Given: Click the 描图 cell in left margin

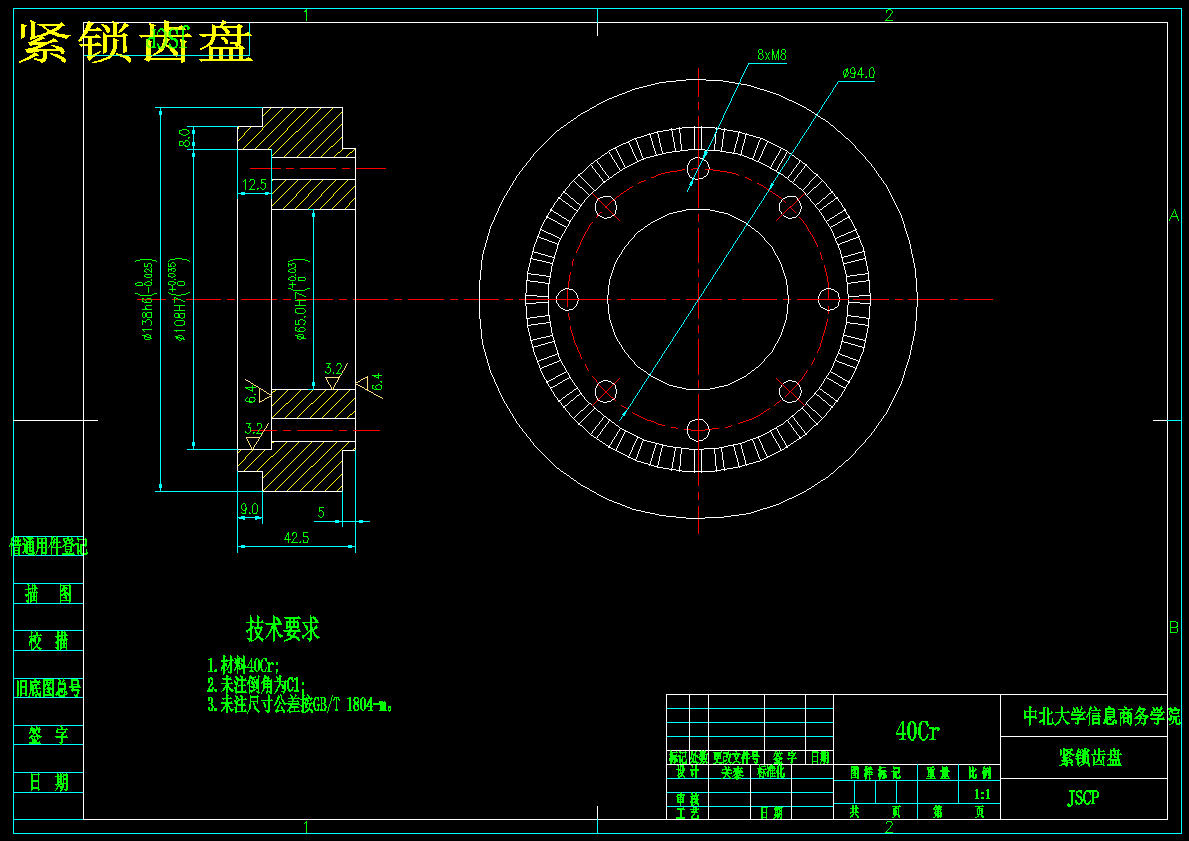Looking at the screenshot, I should point(49,593).
